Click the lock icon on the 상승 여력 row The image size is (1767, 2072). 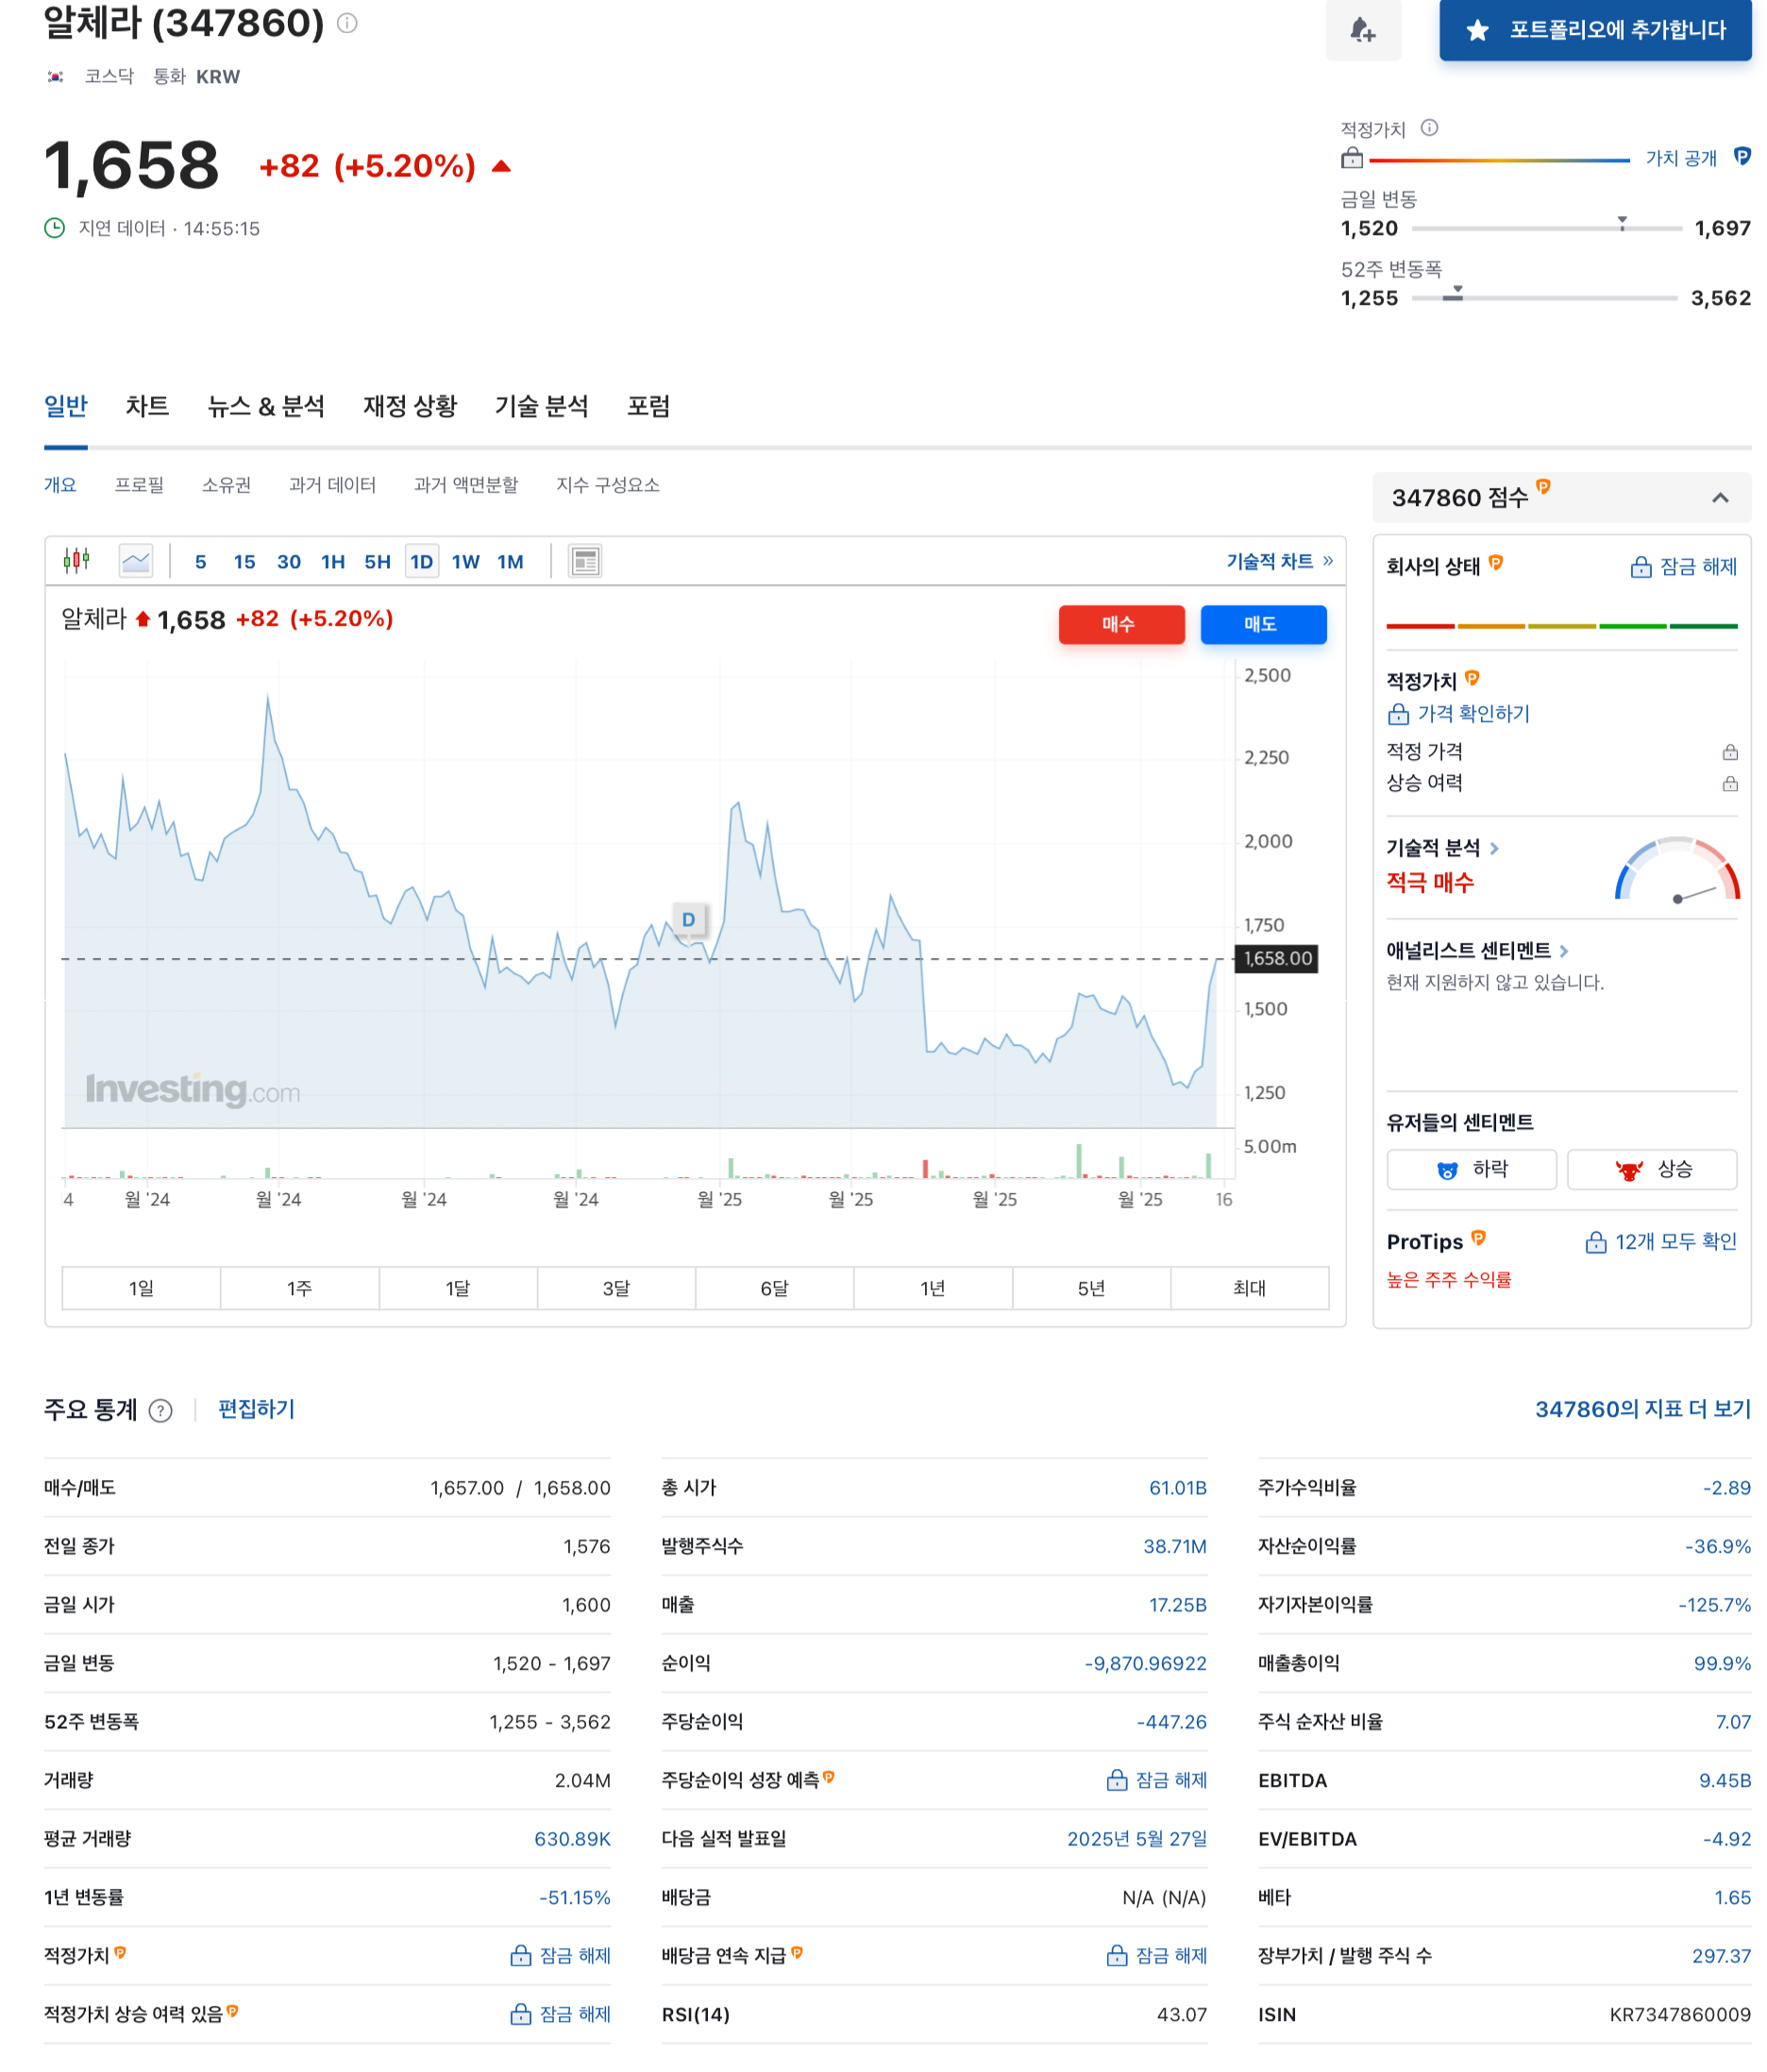click(x=1730, y=783)
